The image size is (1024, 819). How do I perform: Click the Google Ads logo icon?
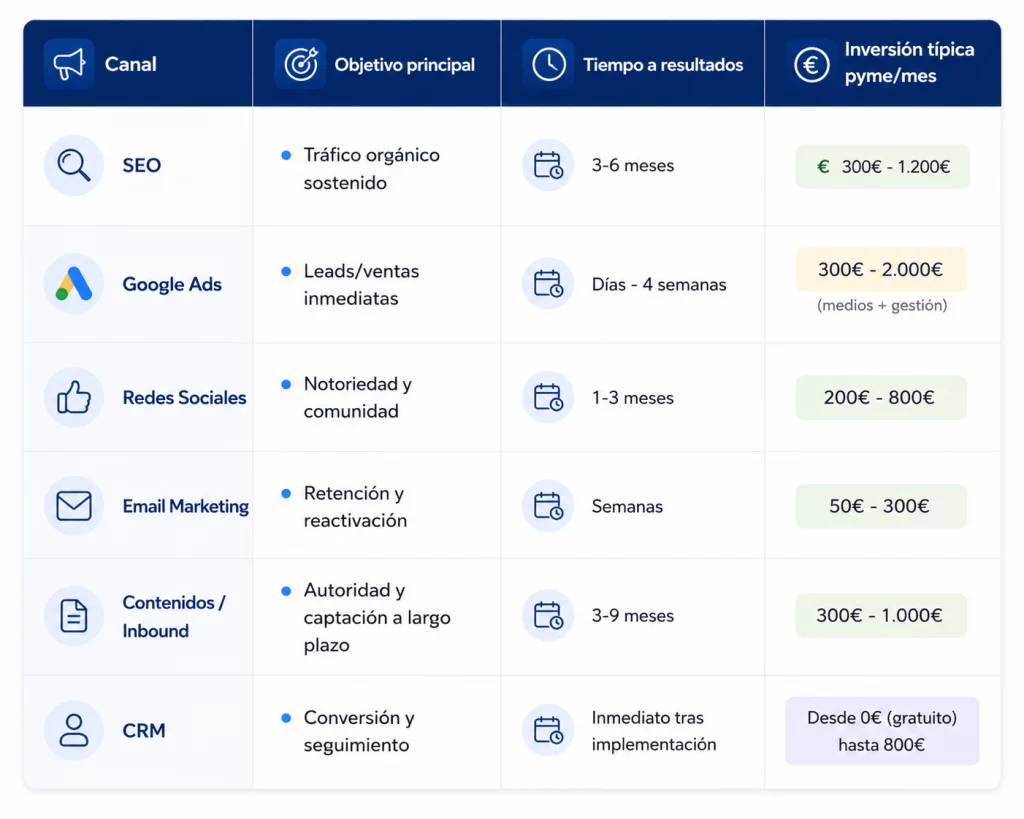pyautogui.click(x=74, y=284)
